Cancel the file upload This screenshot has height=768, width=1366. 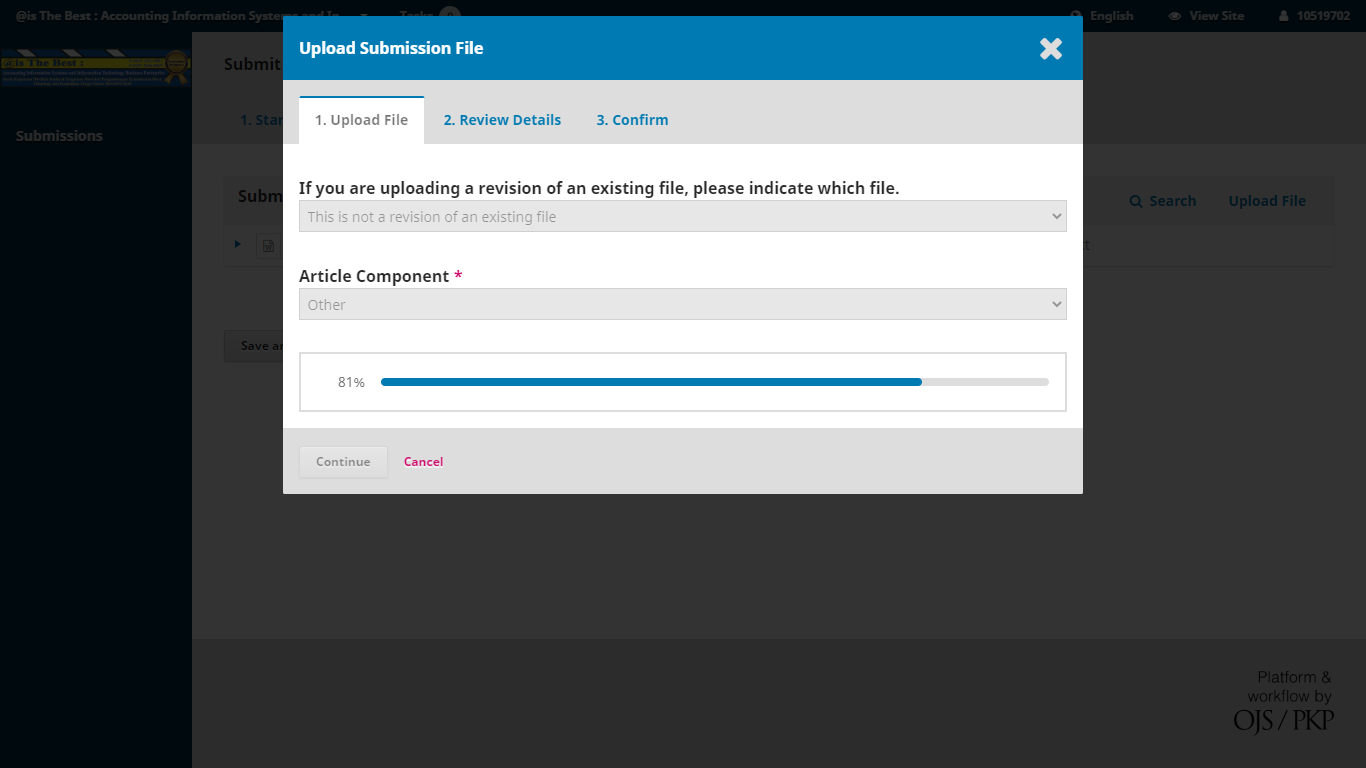tap(423, 462)
